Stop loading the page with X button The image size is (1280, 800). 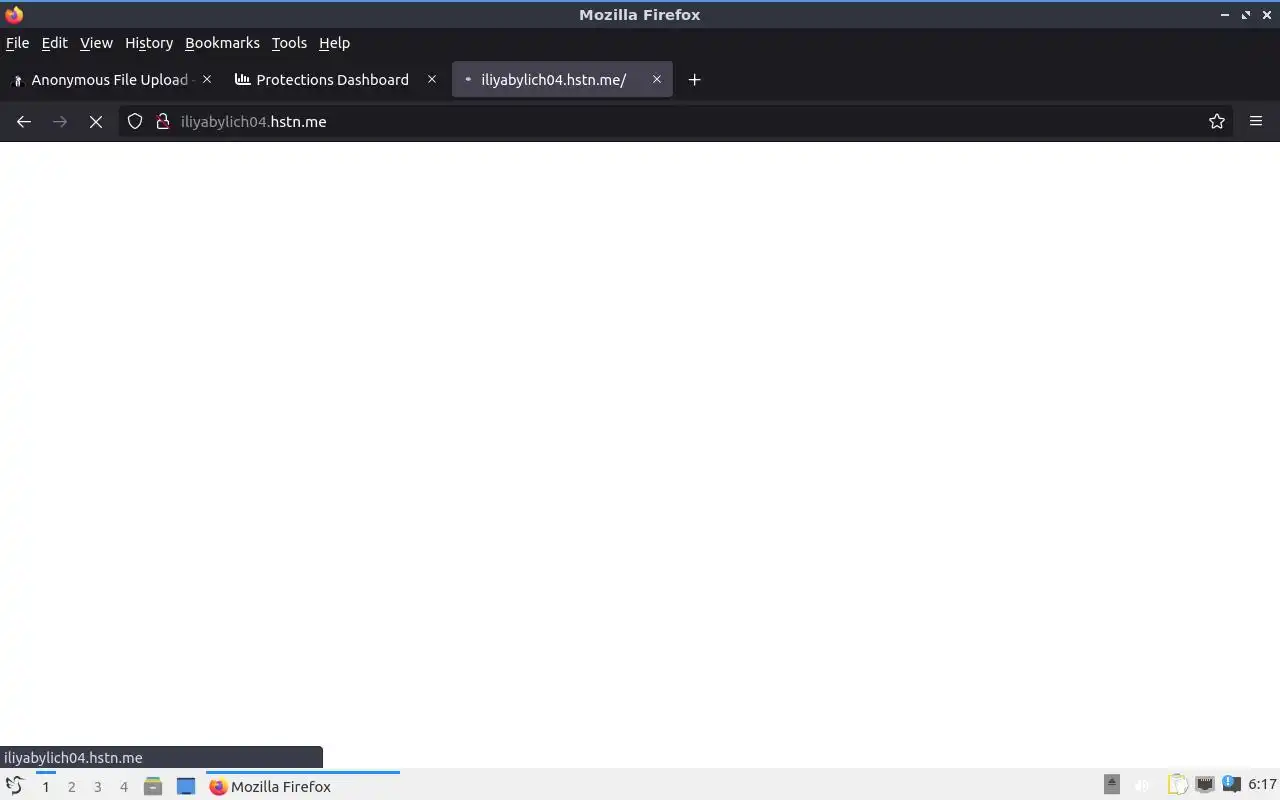tap(96, 121)
